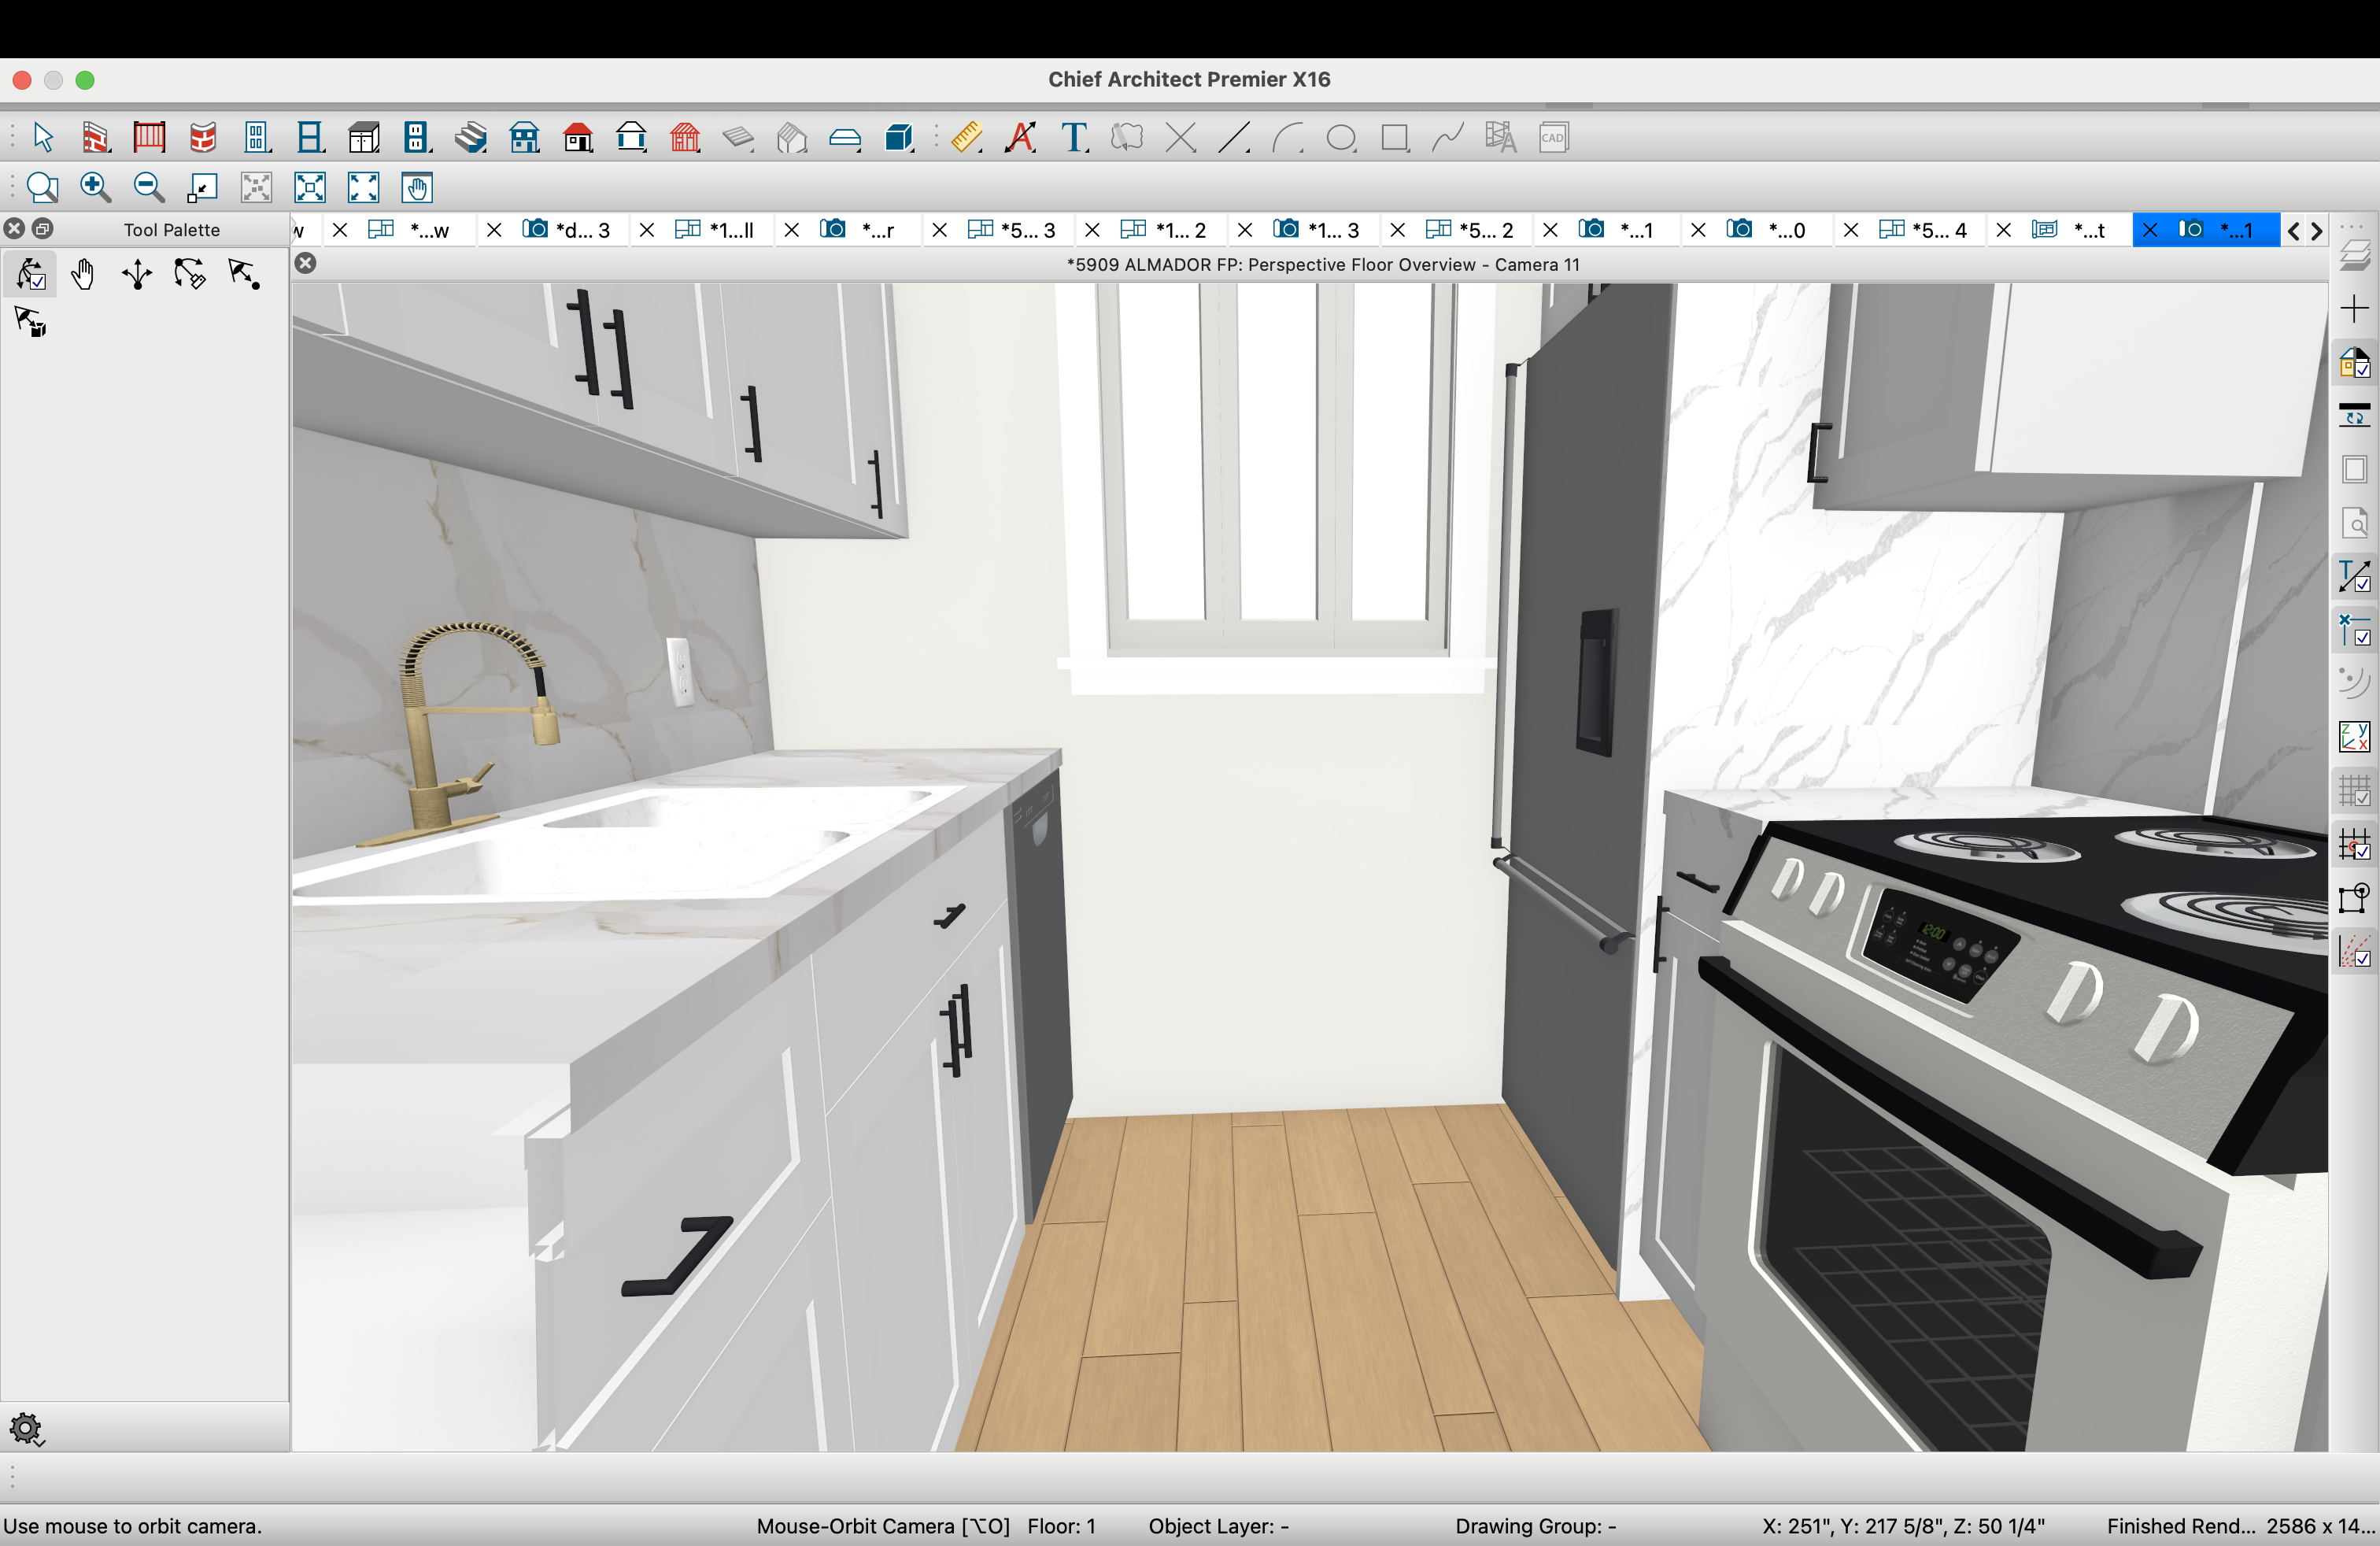Image resolution: width=2380 pixels, height=1546 pixels.
Task: Close the Tool Palette panel
Action: tap(14, 229)
